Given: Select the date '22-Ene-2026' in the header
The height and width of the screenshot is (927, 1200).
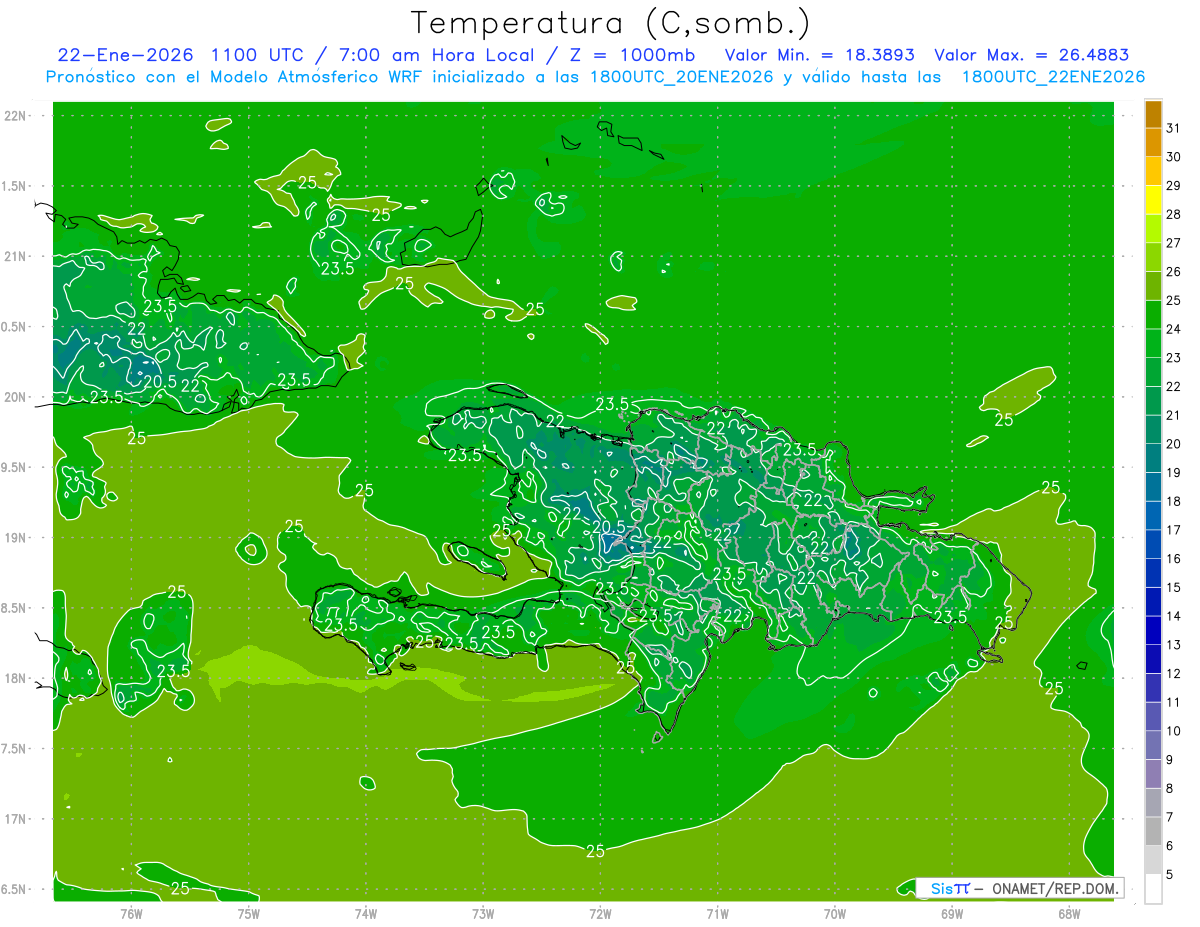Looking at the screenshot, I should (126, 55).
